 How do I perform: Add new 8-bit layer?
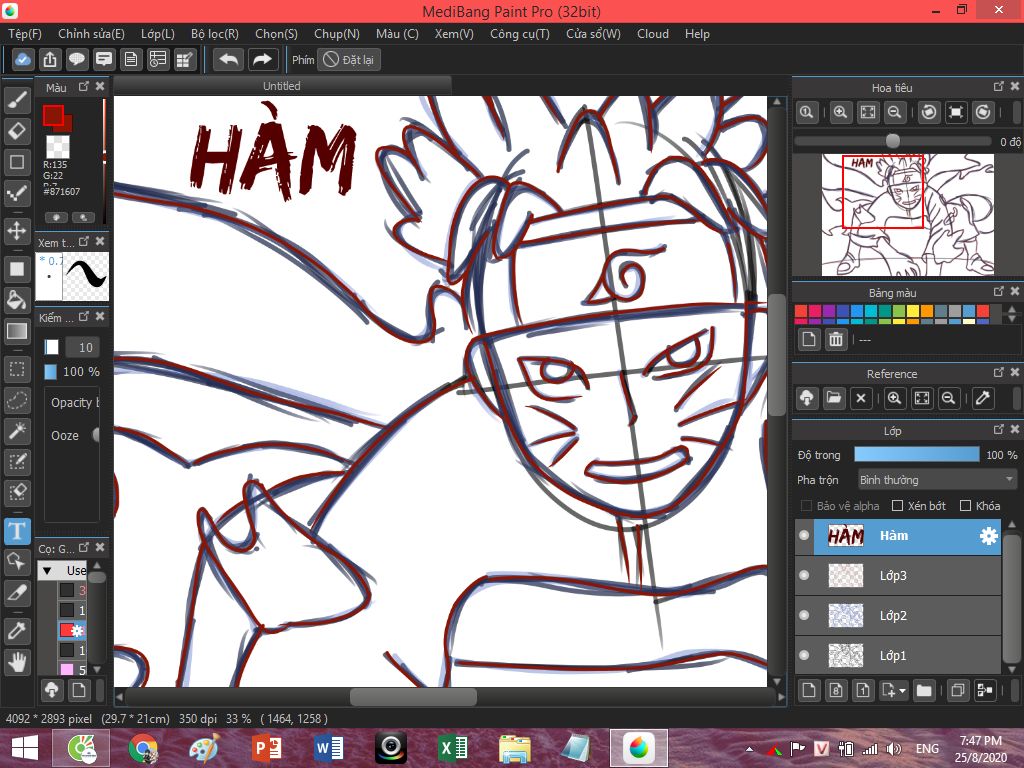click(x=836, y=690)
